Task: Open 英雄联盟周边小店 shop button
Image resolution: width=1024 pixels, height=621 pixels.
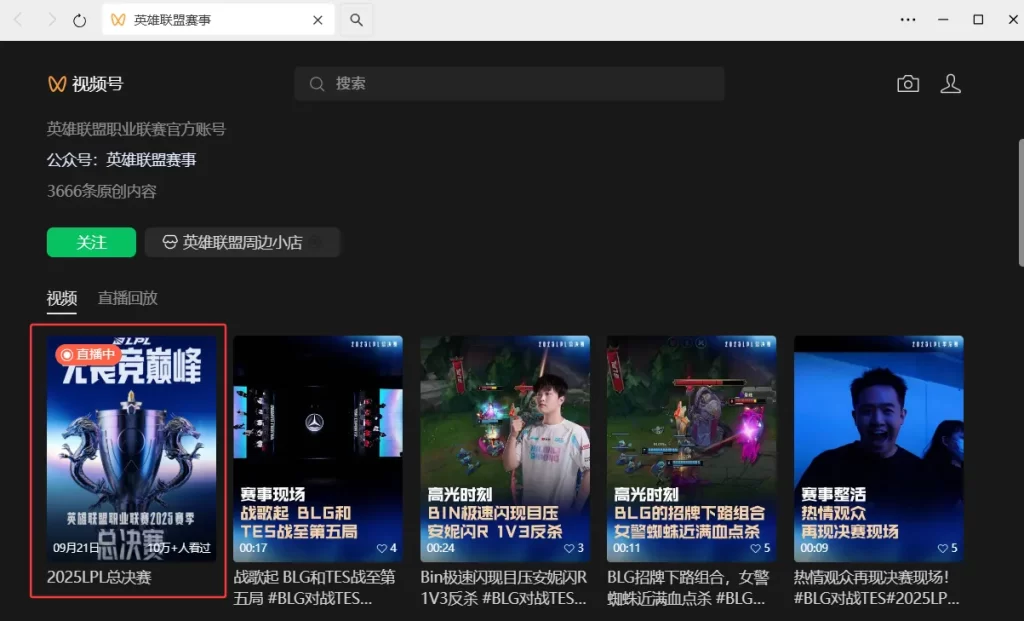Action: coord(242,242)
